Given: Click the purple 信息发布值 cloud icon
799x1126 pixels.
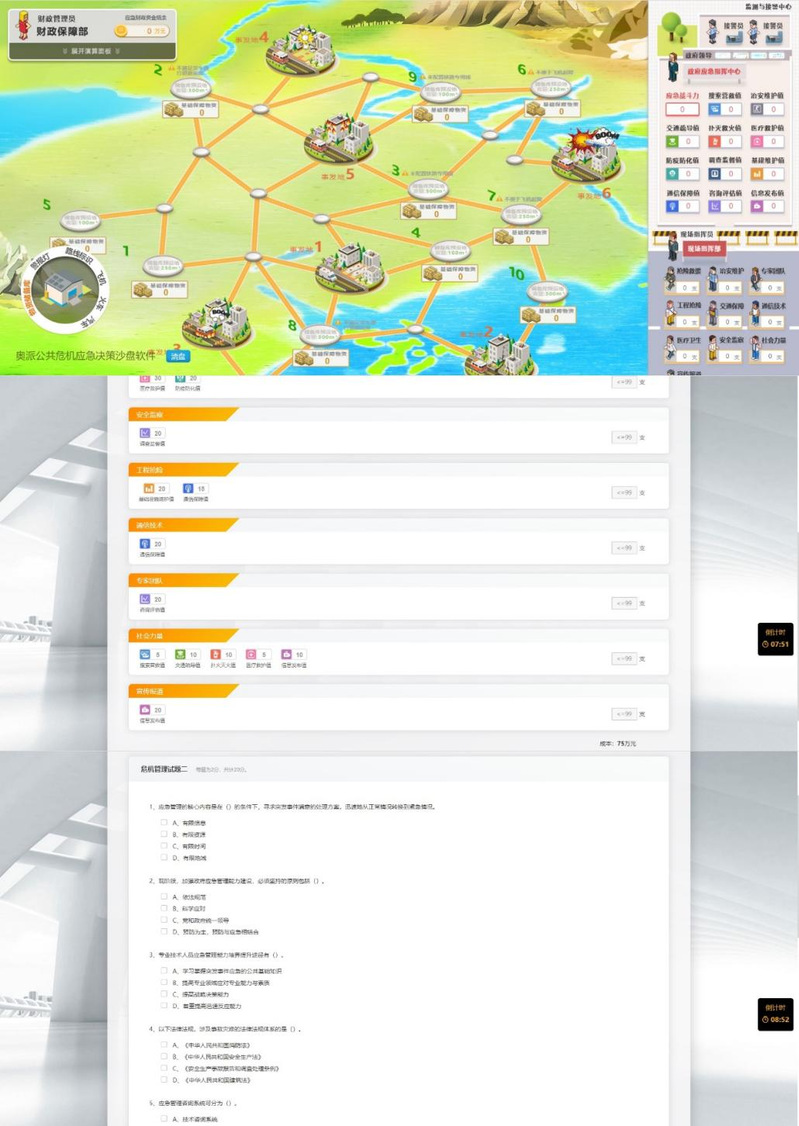Looking at the screenshot, I should 757,205.
